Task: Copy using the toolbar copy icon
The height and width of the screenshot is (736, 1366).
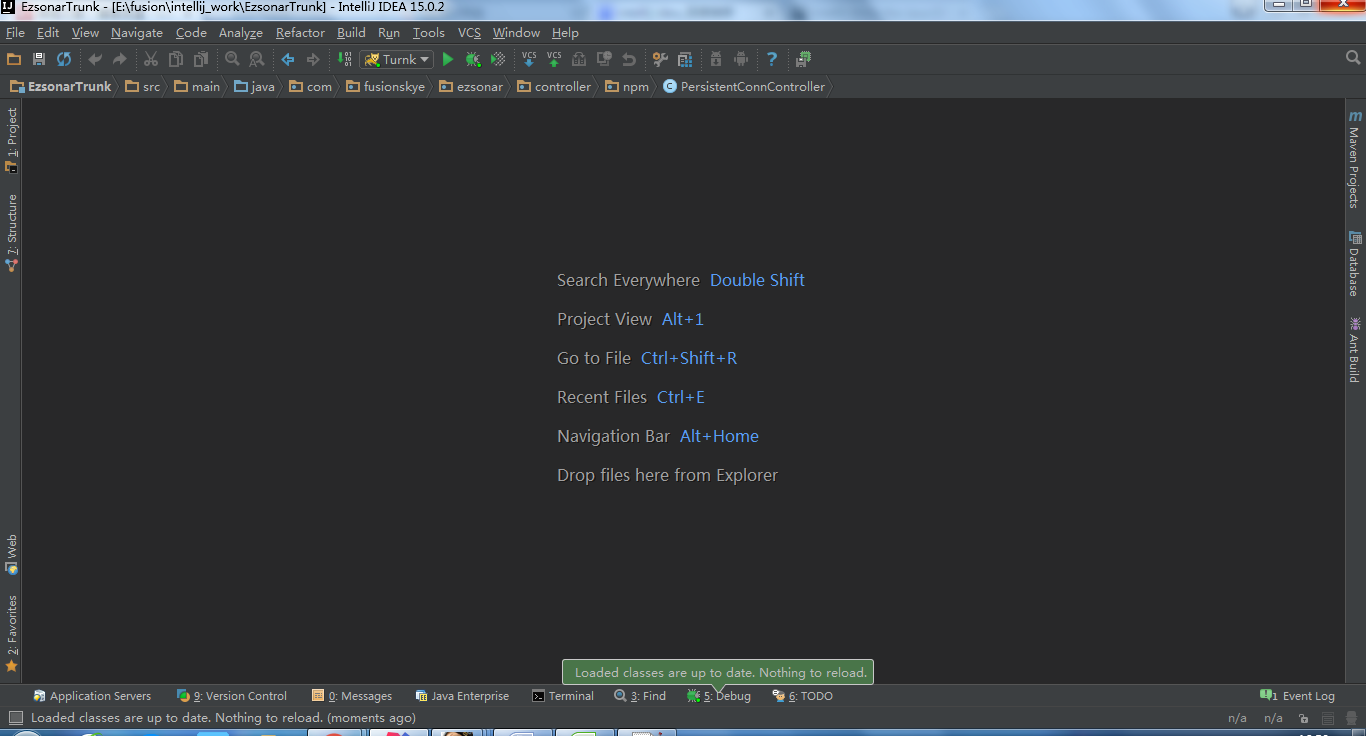Action: click(x=176, y=59)
